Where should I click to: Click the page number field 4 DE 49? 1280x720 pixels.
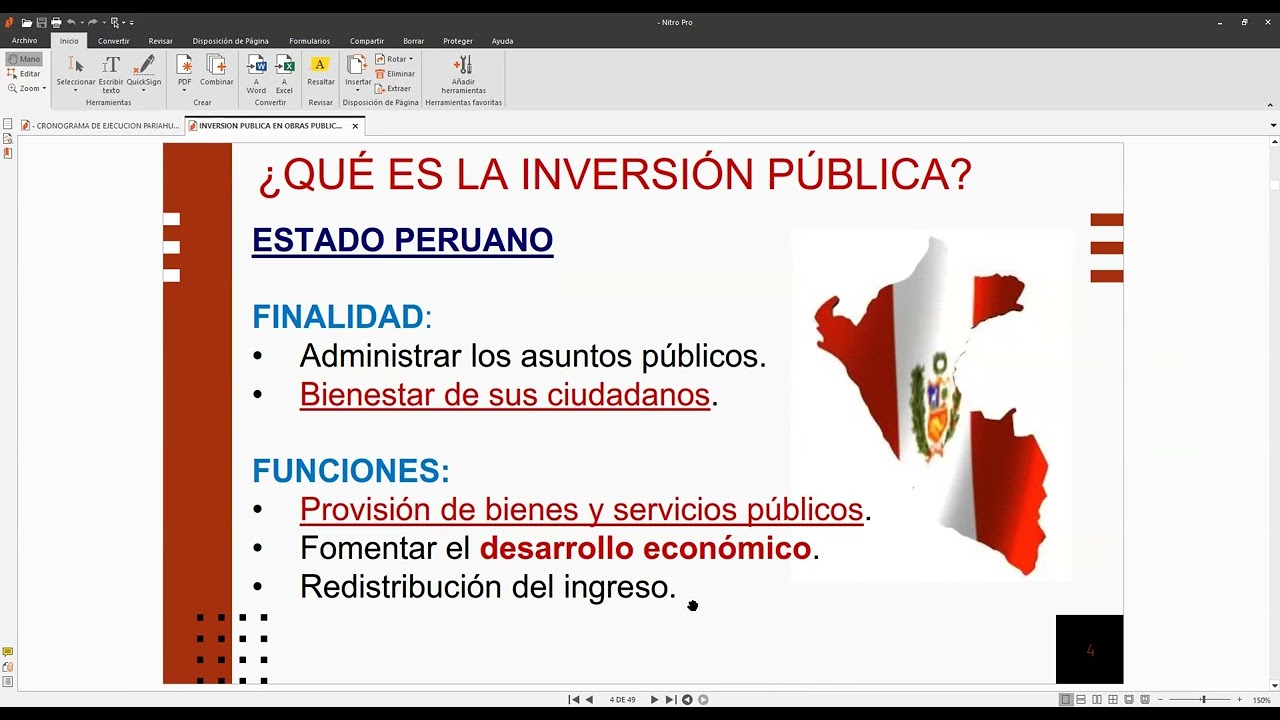click(622, 700)
